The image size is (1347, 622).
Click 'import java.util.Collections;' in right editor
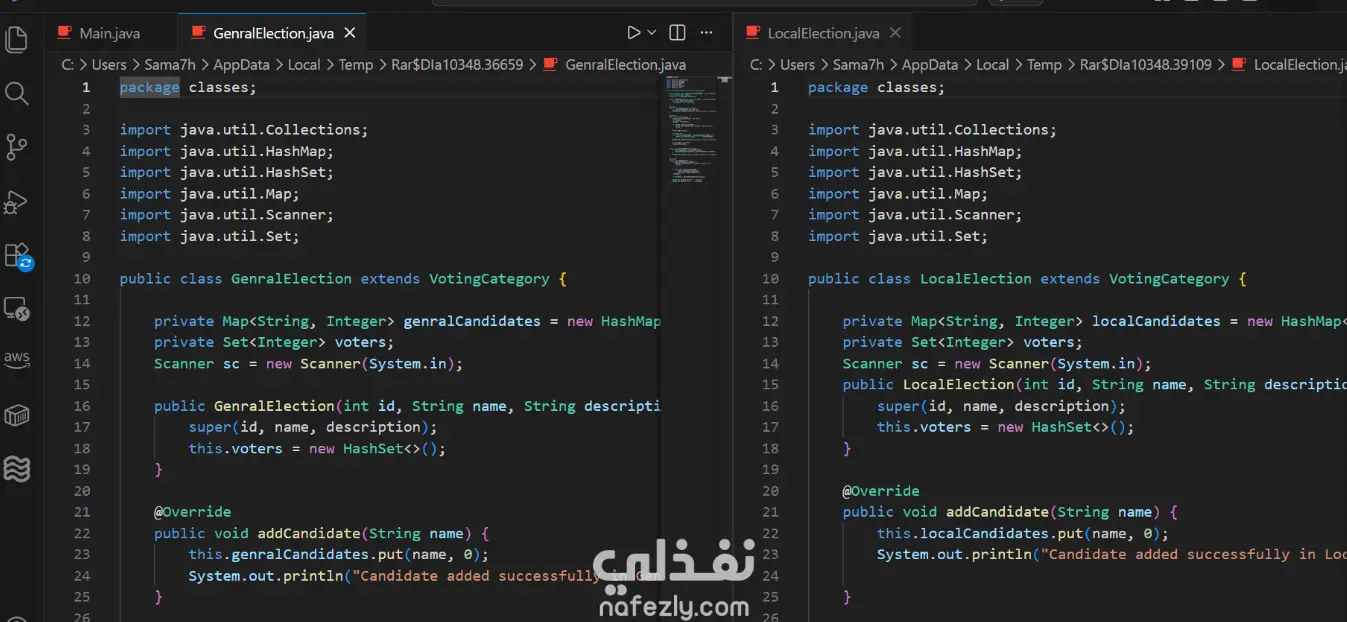click(x=932, y=130)
